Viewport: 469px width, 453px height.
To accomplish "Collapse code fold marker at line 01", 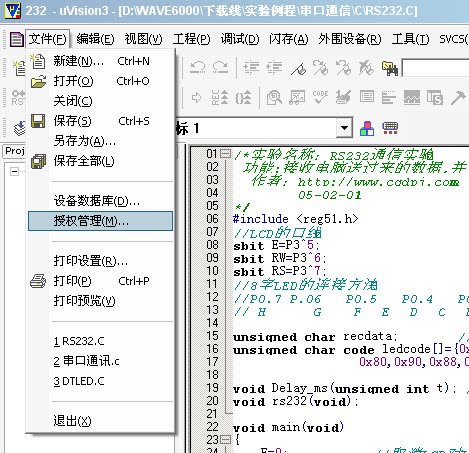I will pos(226,154).
